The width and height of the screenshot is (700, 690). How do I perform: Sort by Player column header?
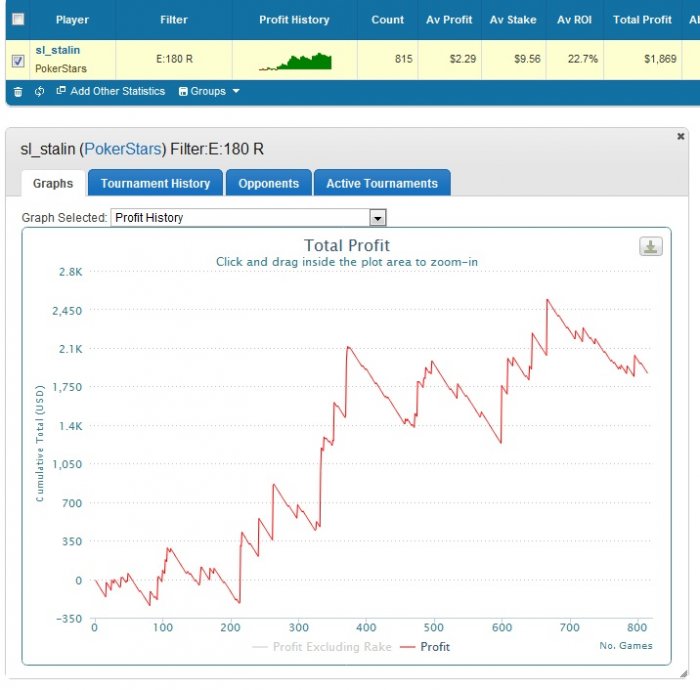pos(72,20)
